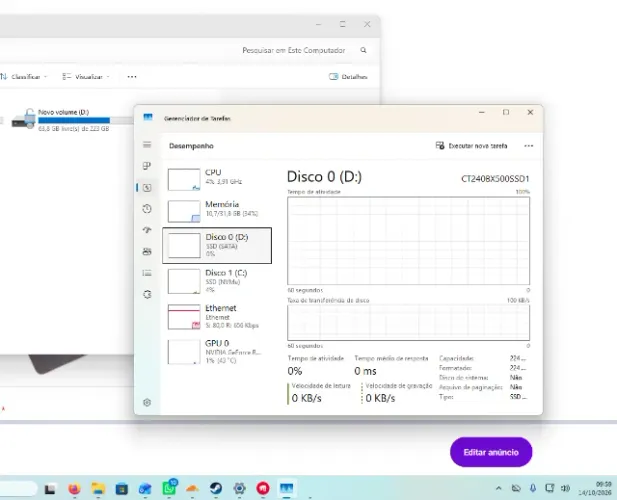Click the Capacidade row in disk details

tap(482, 358)
